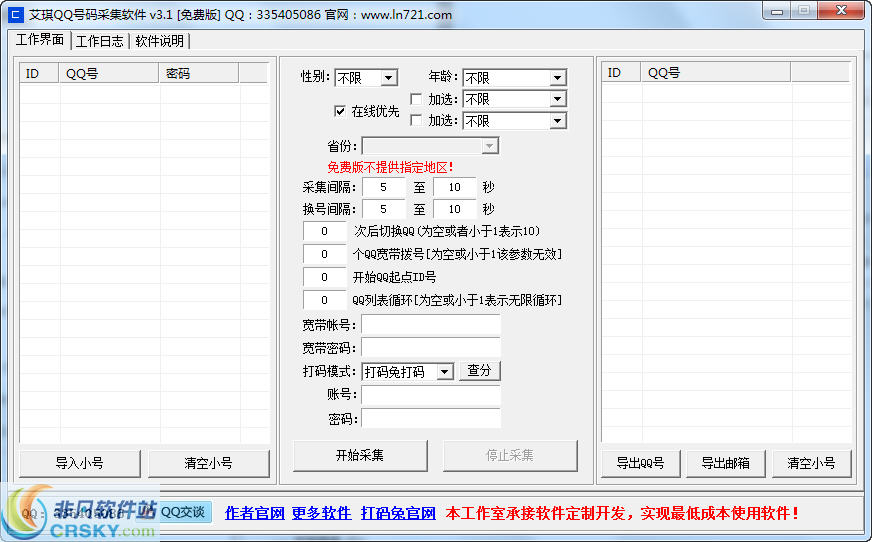Click 清空小号 under the right list
The image size is (872, 542).
(x=811, y=463)
